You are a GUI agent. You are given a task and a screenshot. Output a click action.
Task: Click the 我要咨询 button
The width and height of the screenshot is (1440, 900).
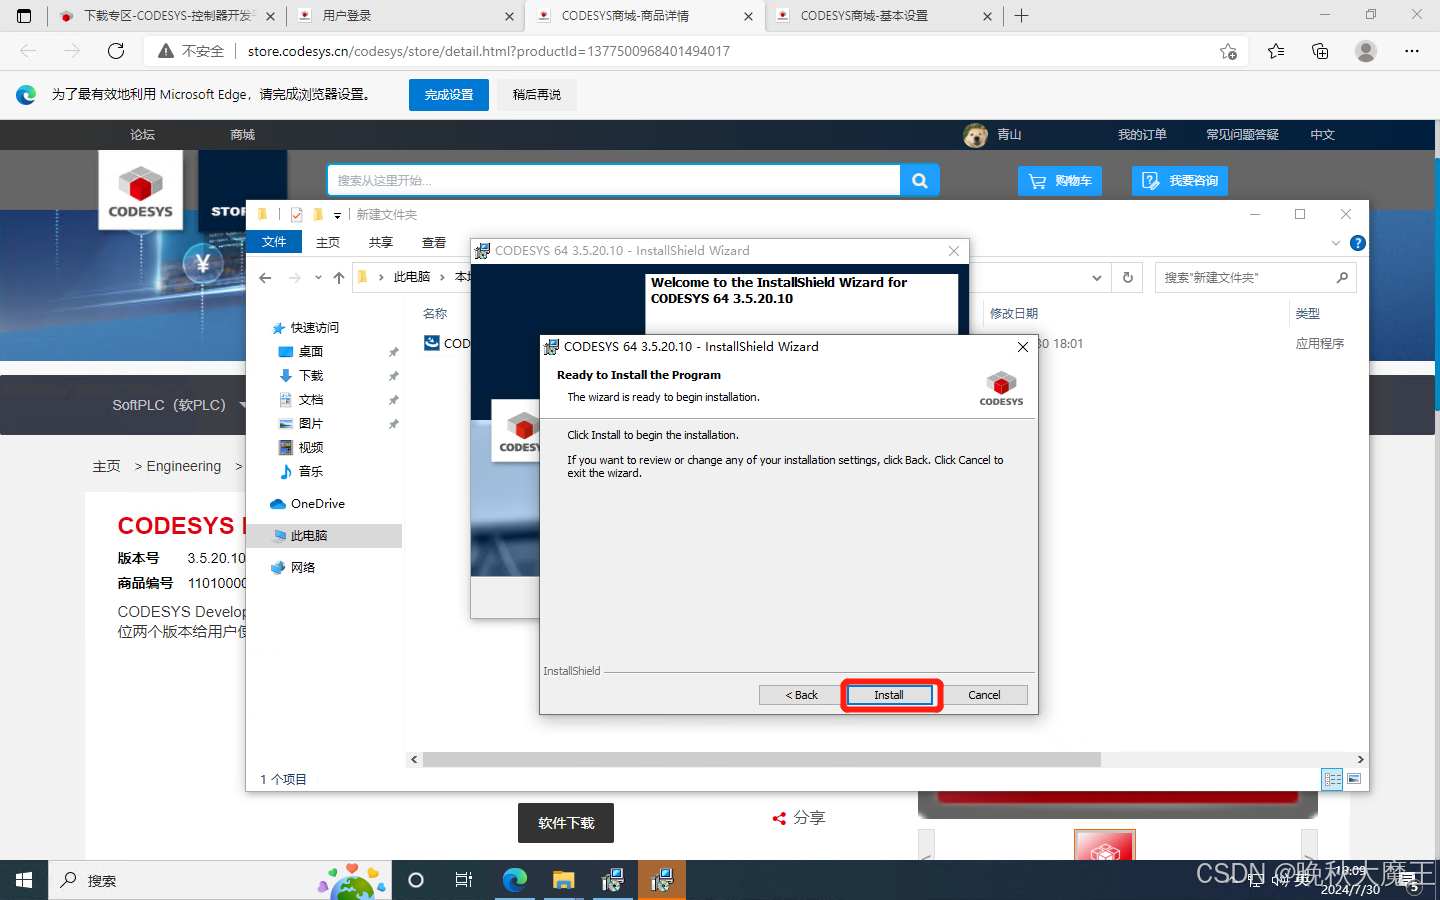[1180, 181]
